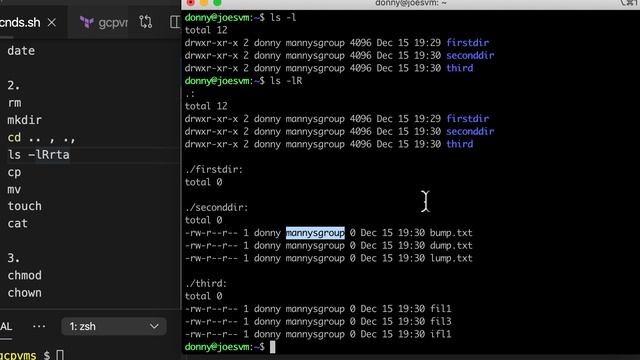This screenshot has height=360, width=640.
Task: Click the 'cat' line in editor
Action: click(18, 224)
